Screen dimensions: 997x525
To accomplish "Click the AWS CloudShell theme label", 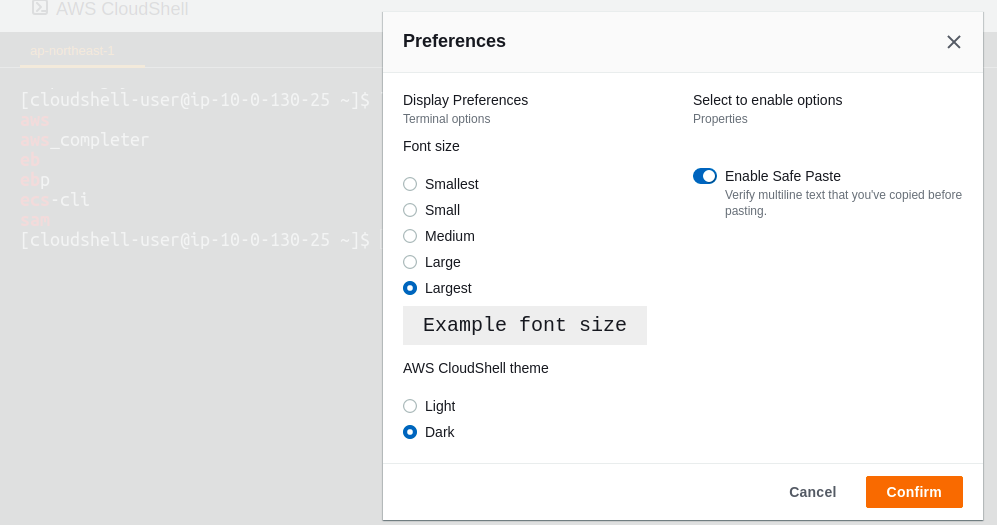I will tap(476, 368).
